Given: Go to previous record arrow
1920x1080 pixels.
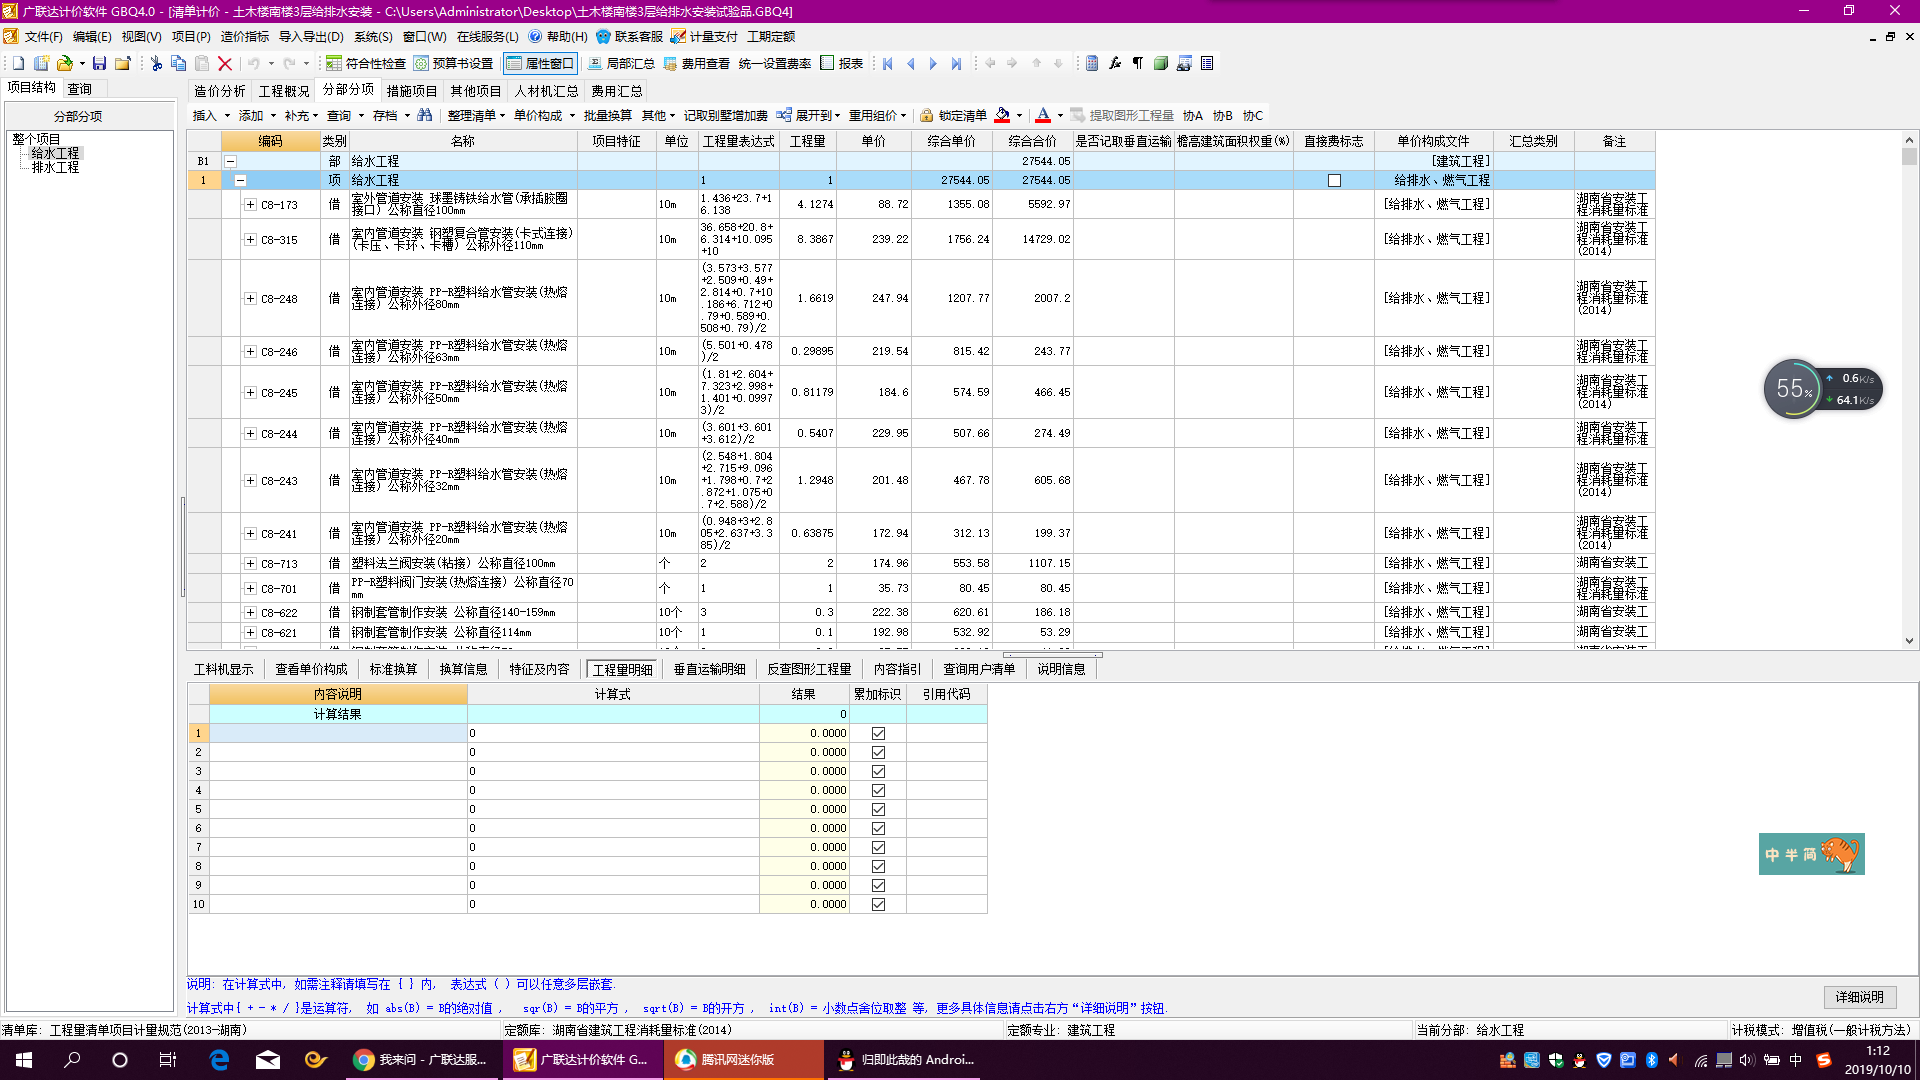Looking at the screenshot, I should click(910, 63).
